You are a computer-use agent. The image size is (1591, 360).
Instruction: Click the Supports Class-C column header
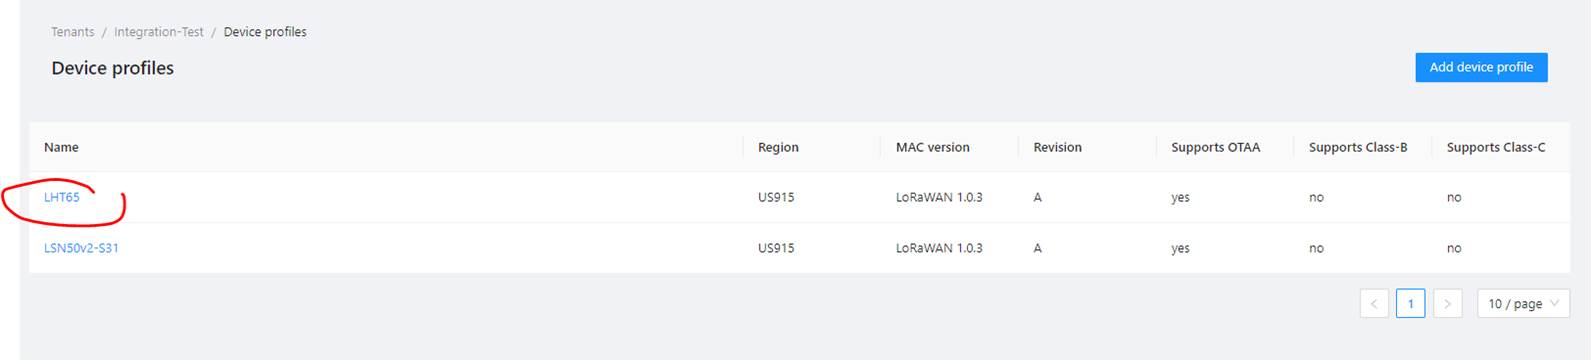(1496, 147)
